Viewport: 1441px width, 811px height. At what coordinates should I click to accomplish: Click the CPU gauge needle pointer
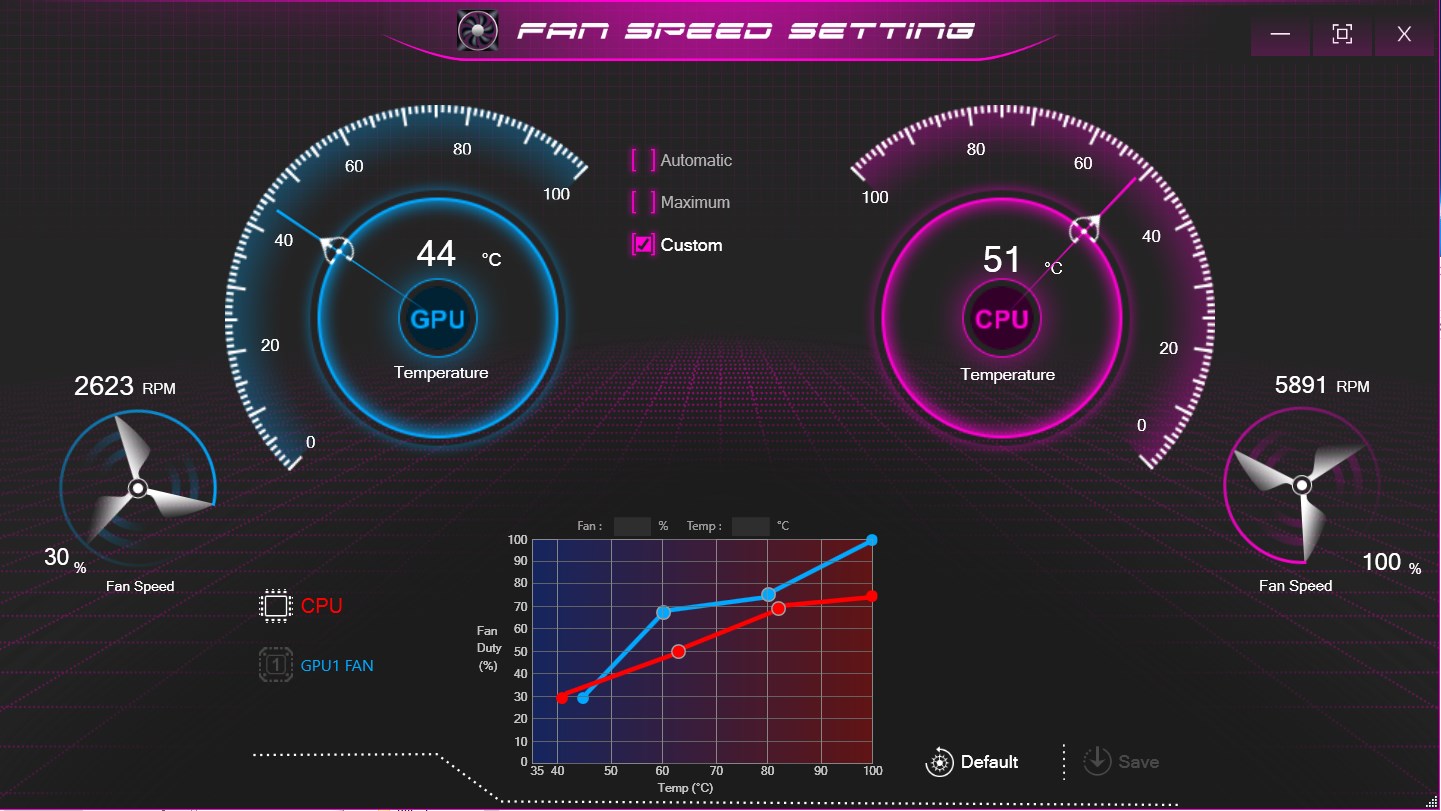[1083, 231]
